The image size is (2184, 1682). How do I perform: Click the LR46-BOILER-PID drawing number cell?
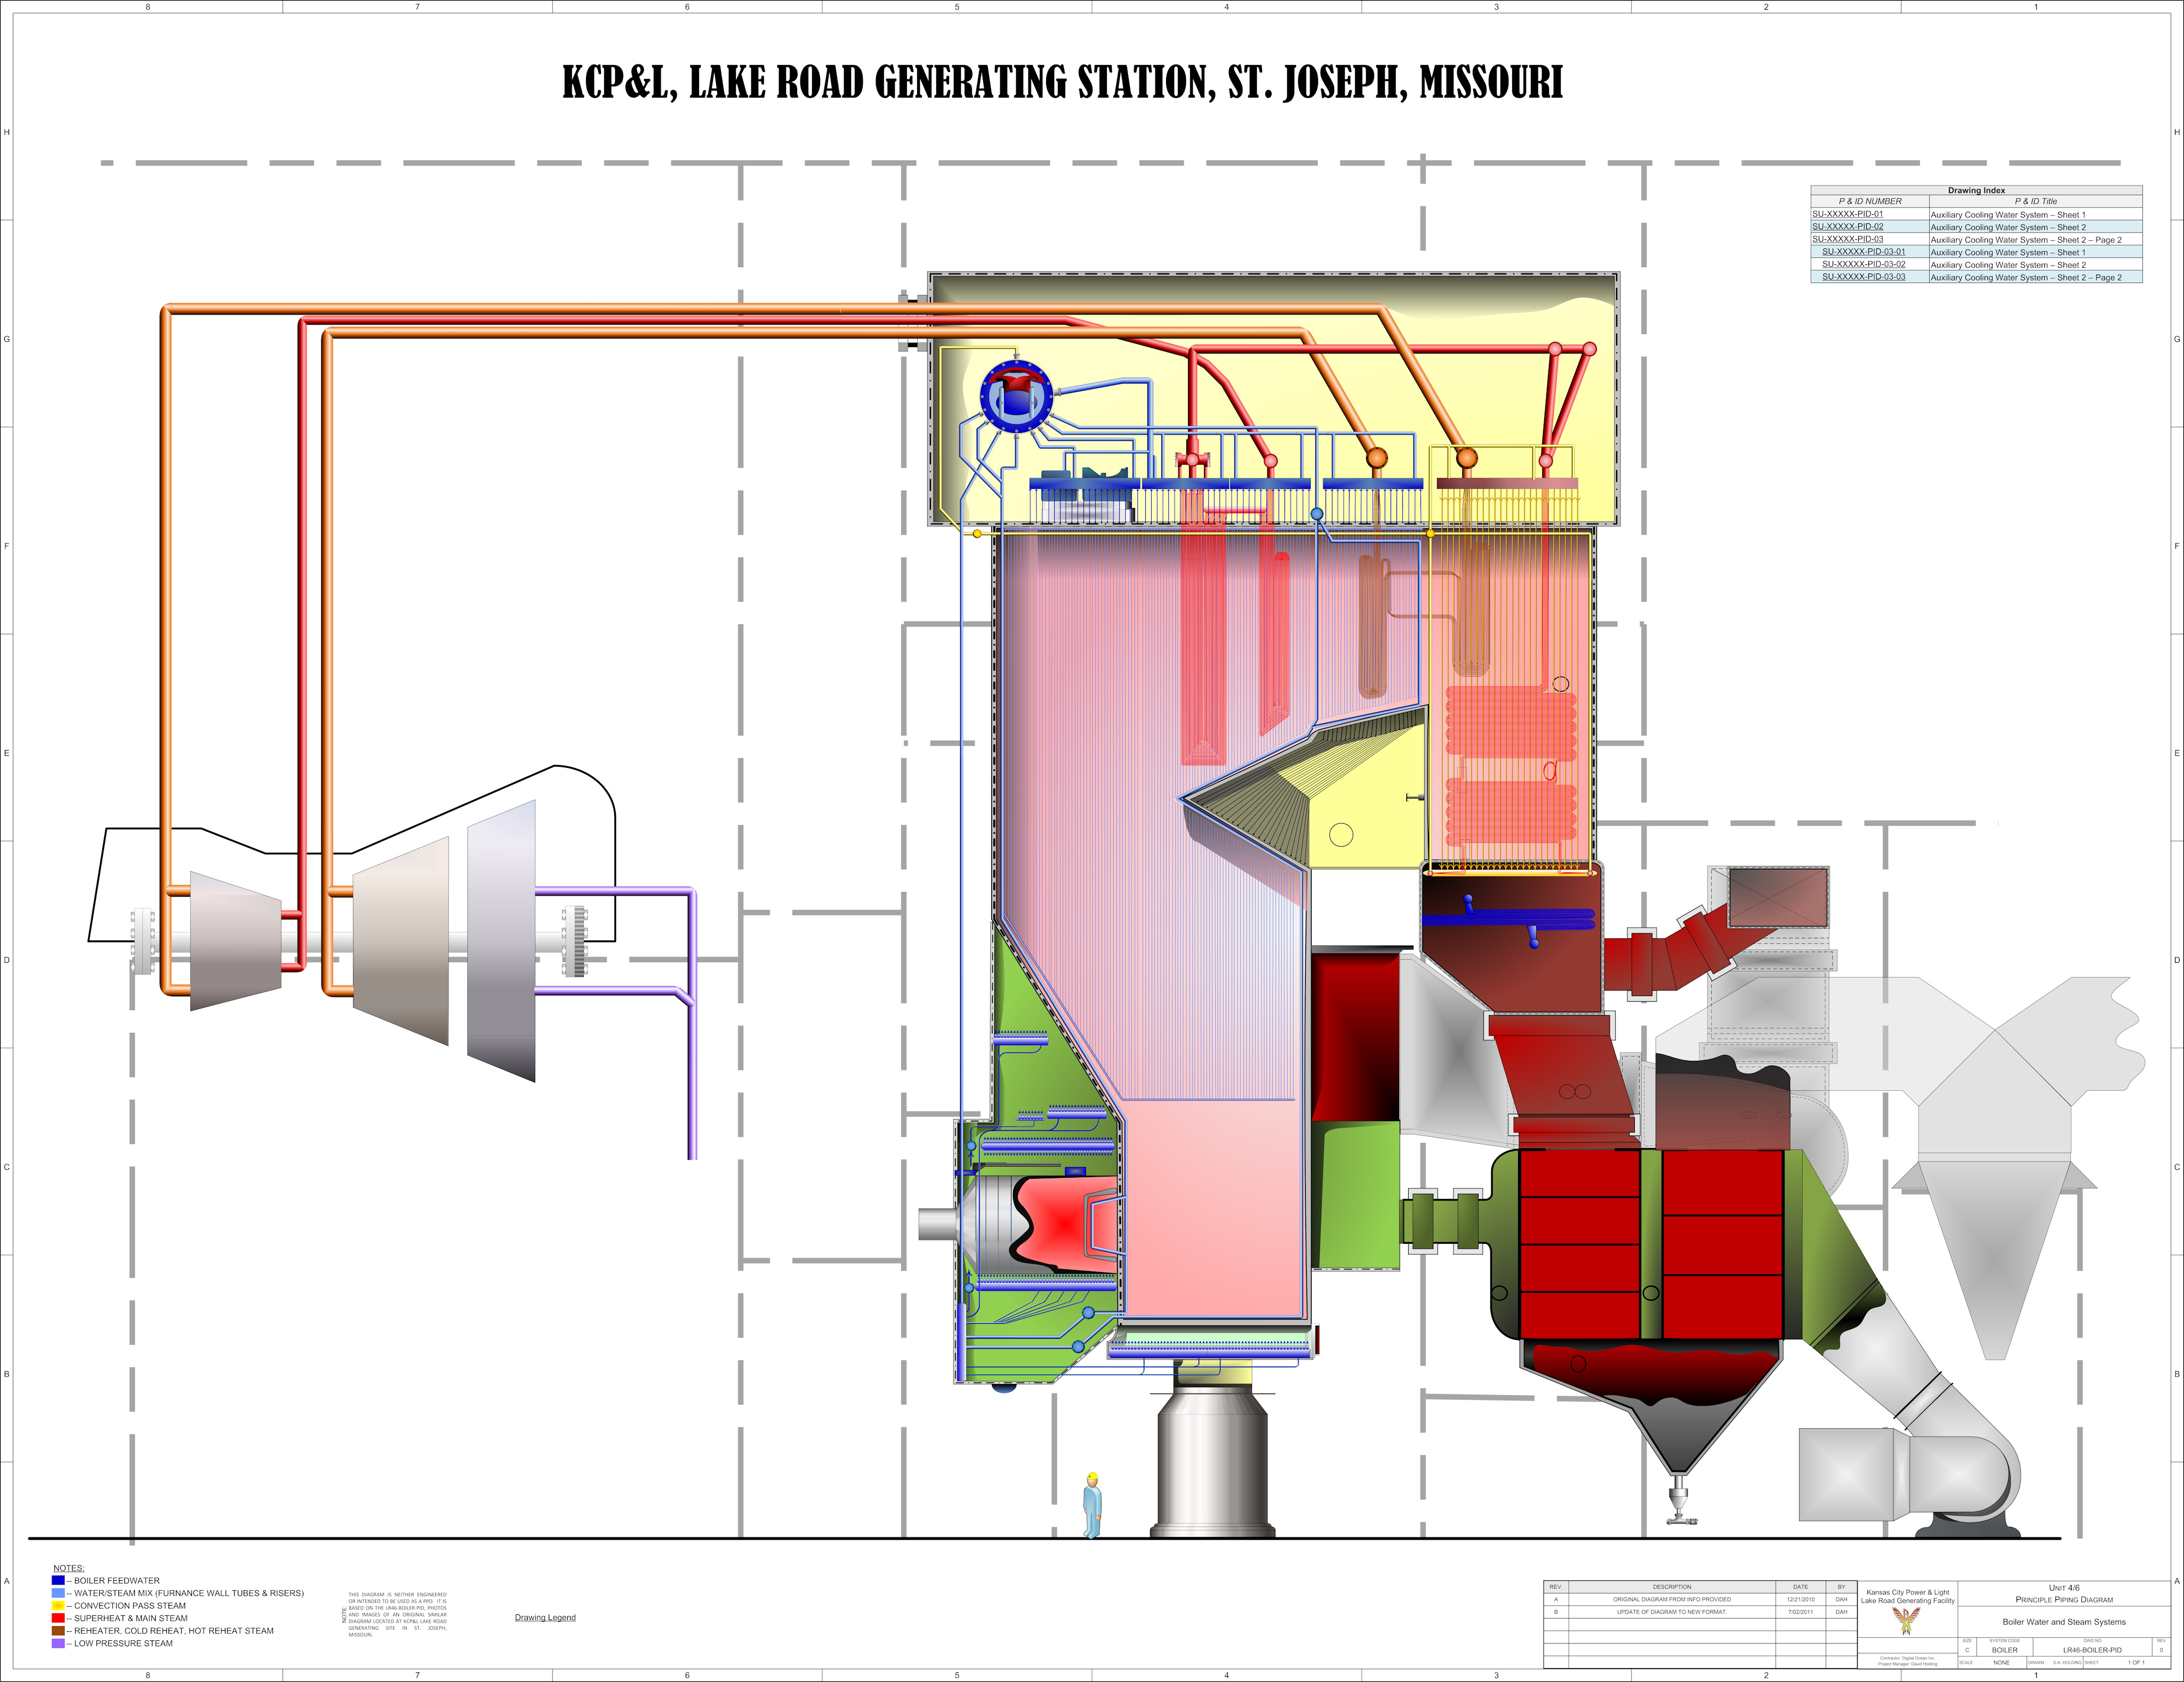(2091, 1650)
